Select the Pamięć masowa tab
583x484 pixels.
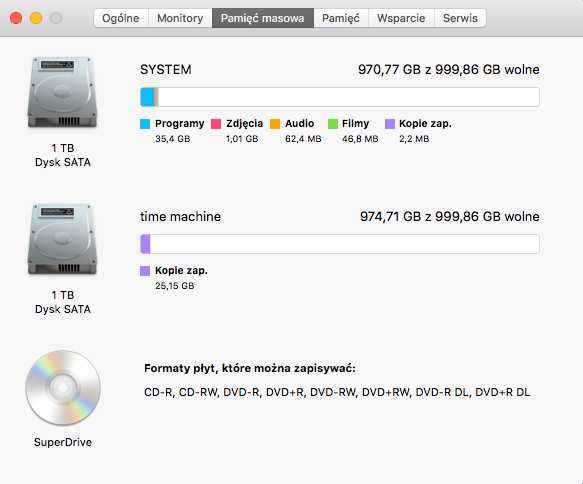click(x=262, y=18)
